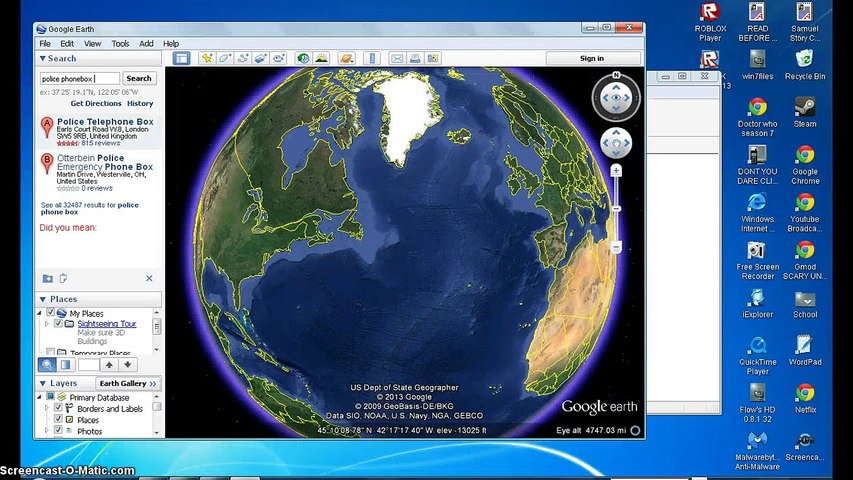Click the Print toolbar icon
Viewport: 853px width, 480px height.
[415, 58]
